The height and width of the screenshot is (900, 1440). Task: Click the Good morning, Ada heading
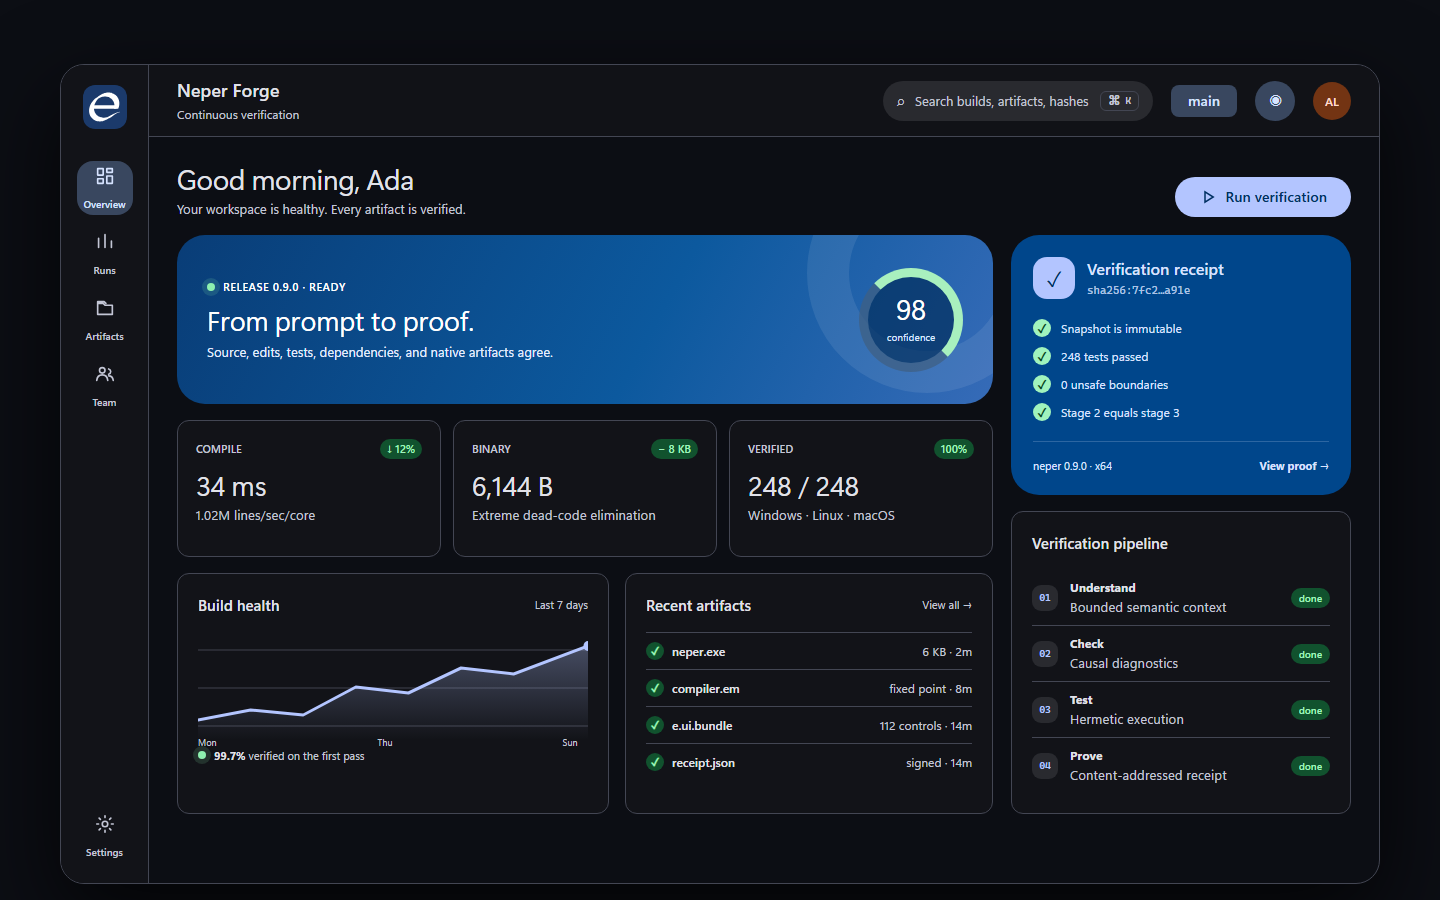[x=295, y=180]
